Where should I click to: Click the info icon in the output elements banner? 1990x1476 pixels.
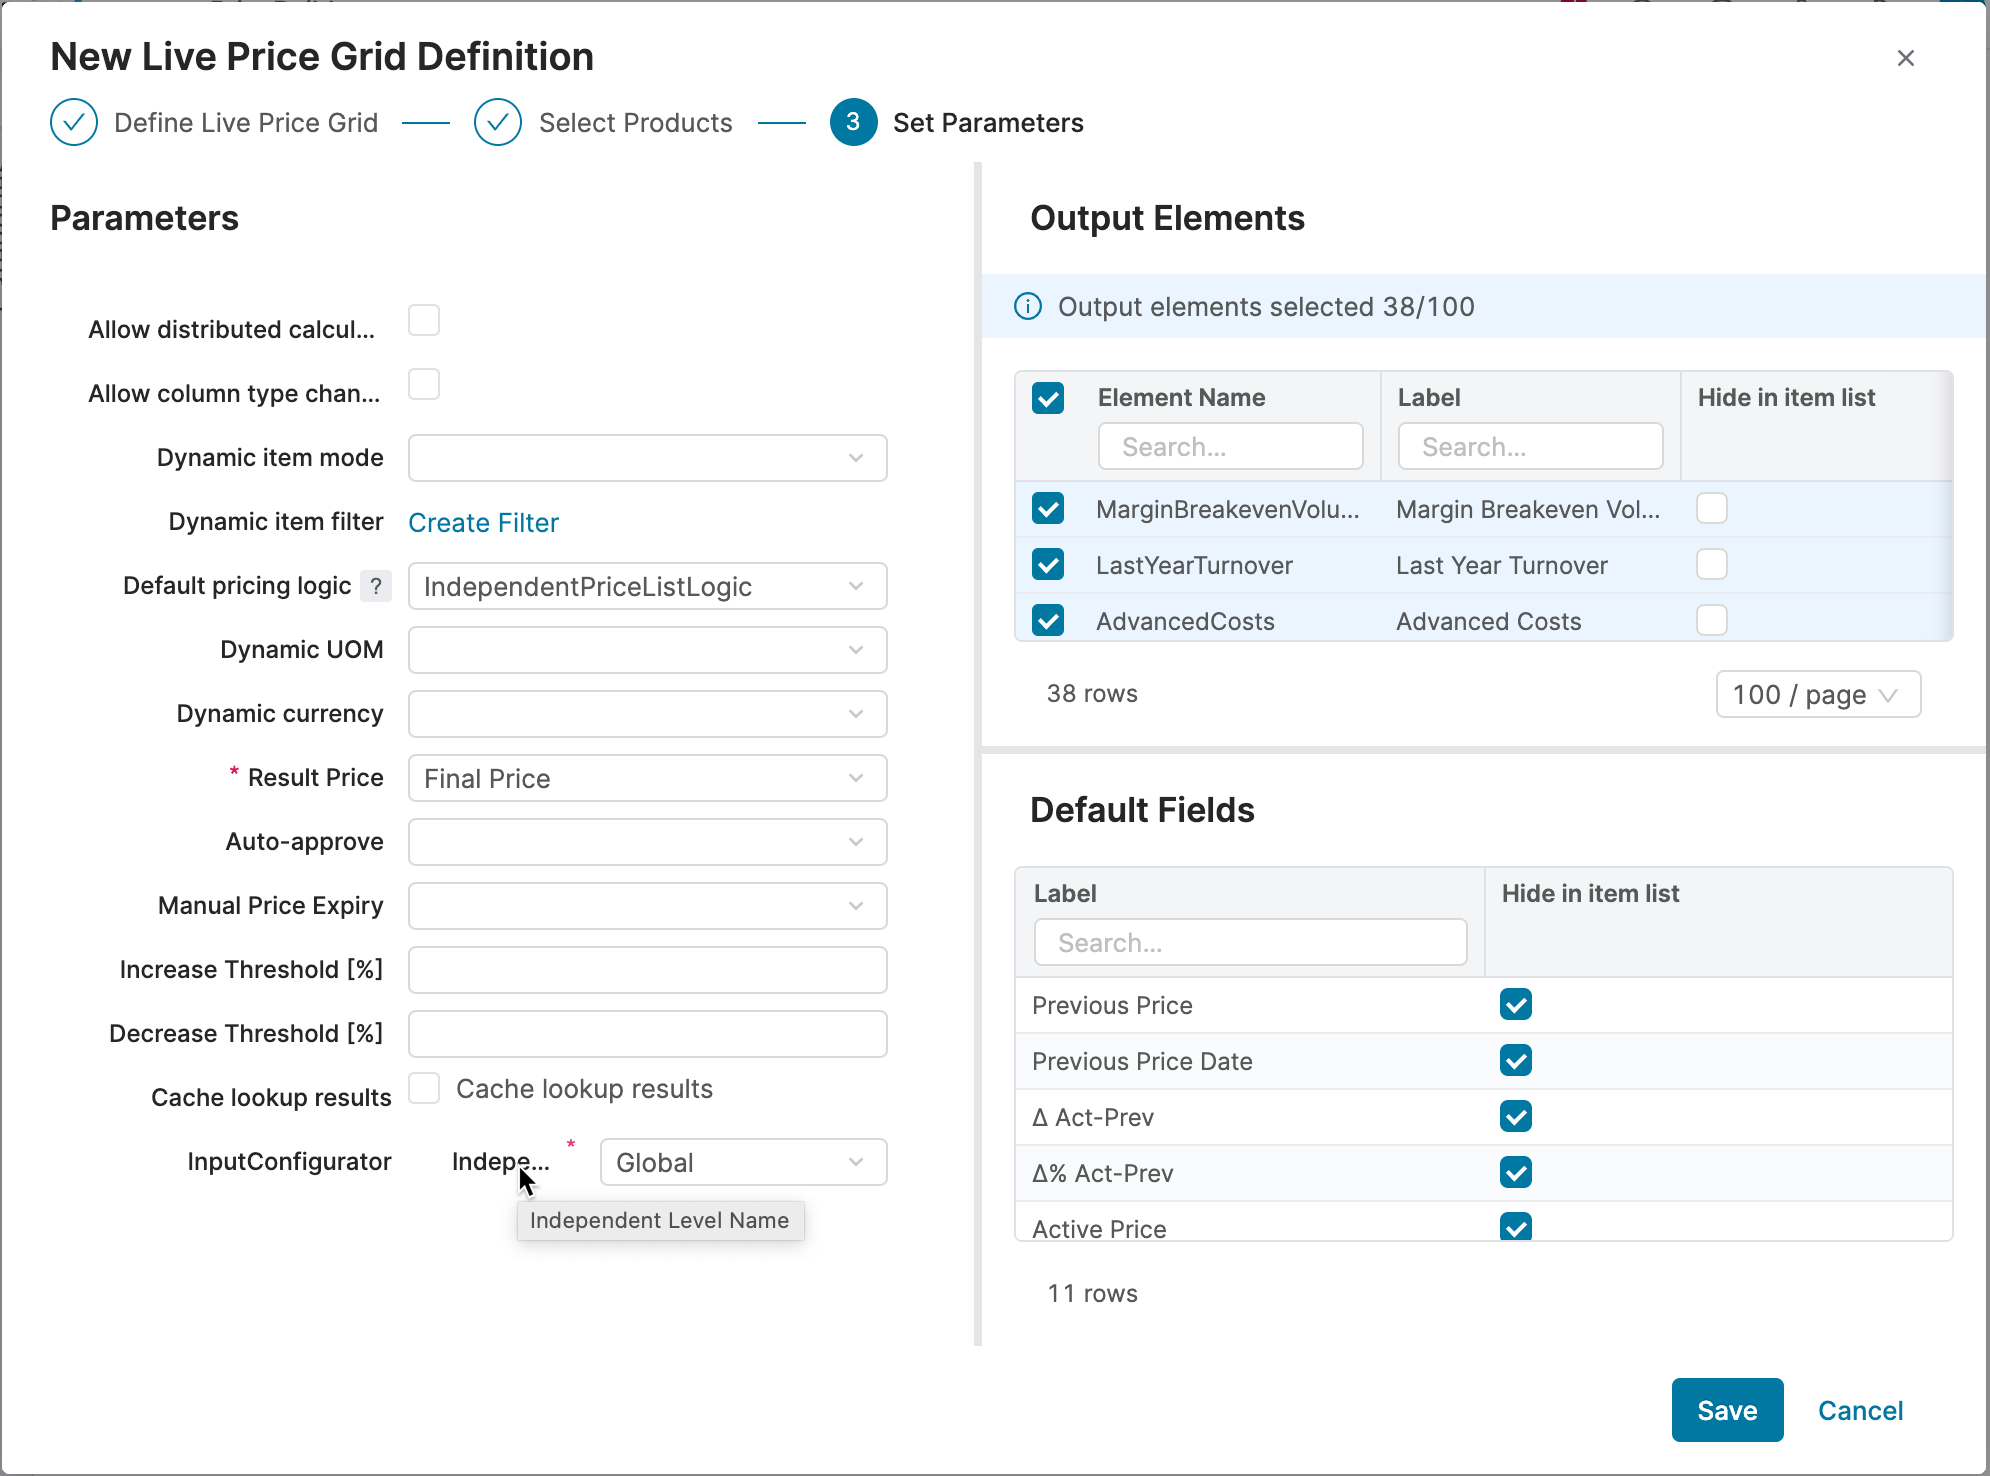coord(1028,306)
